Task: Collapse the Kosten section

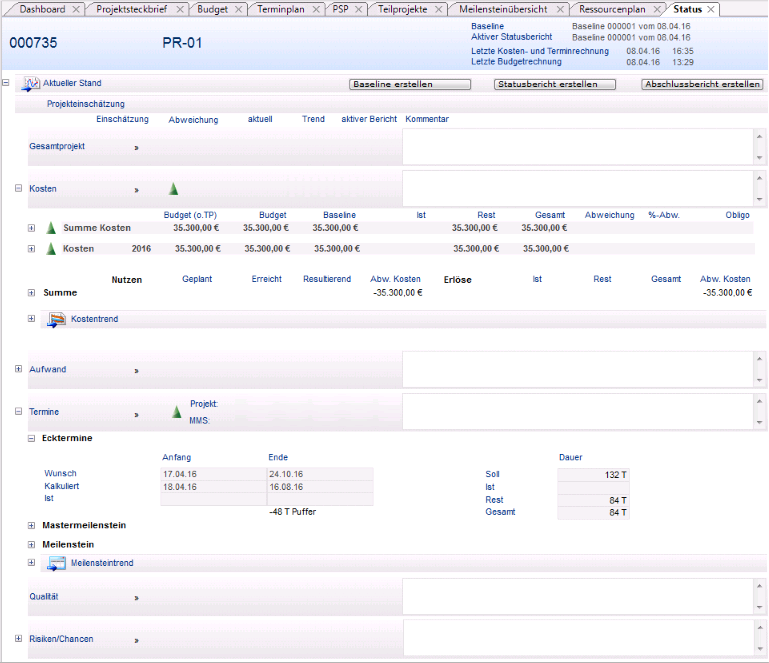Action: (x=19, y=188)
